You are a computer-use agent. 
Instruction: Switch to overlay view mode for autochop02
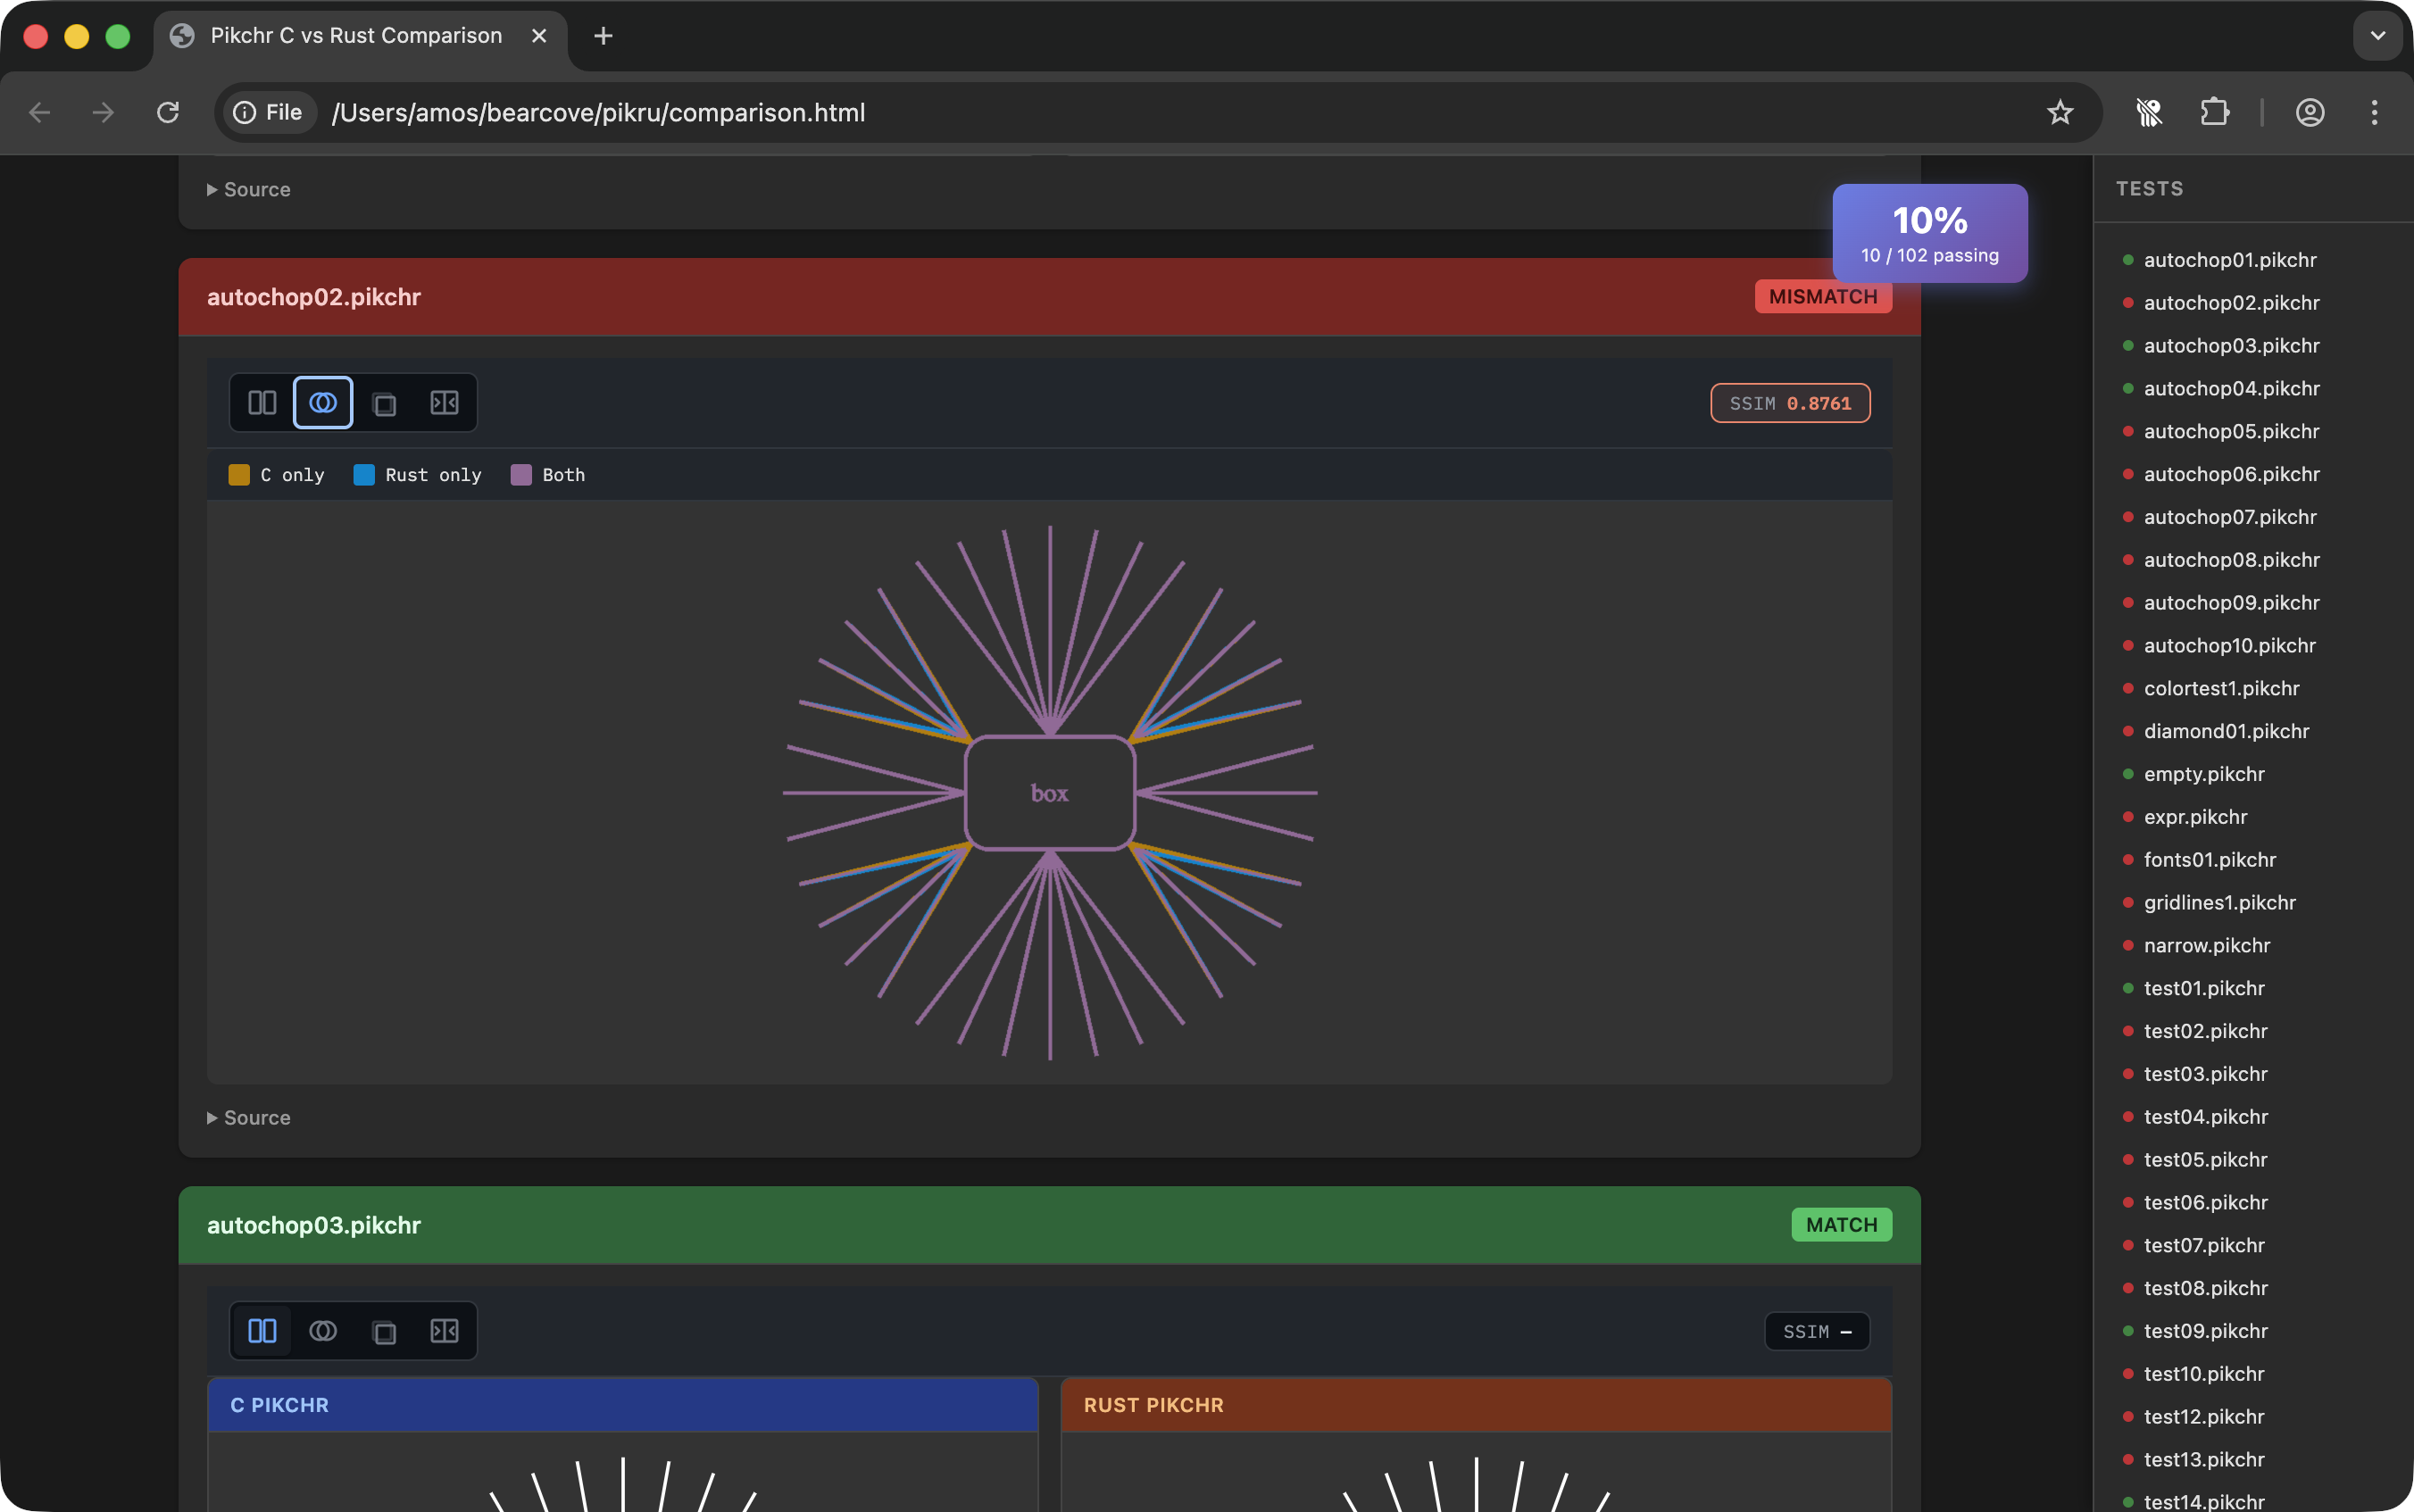click(x=322, y=402)
